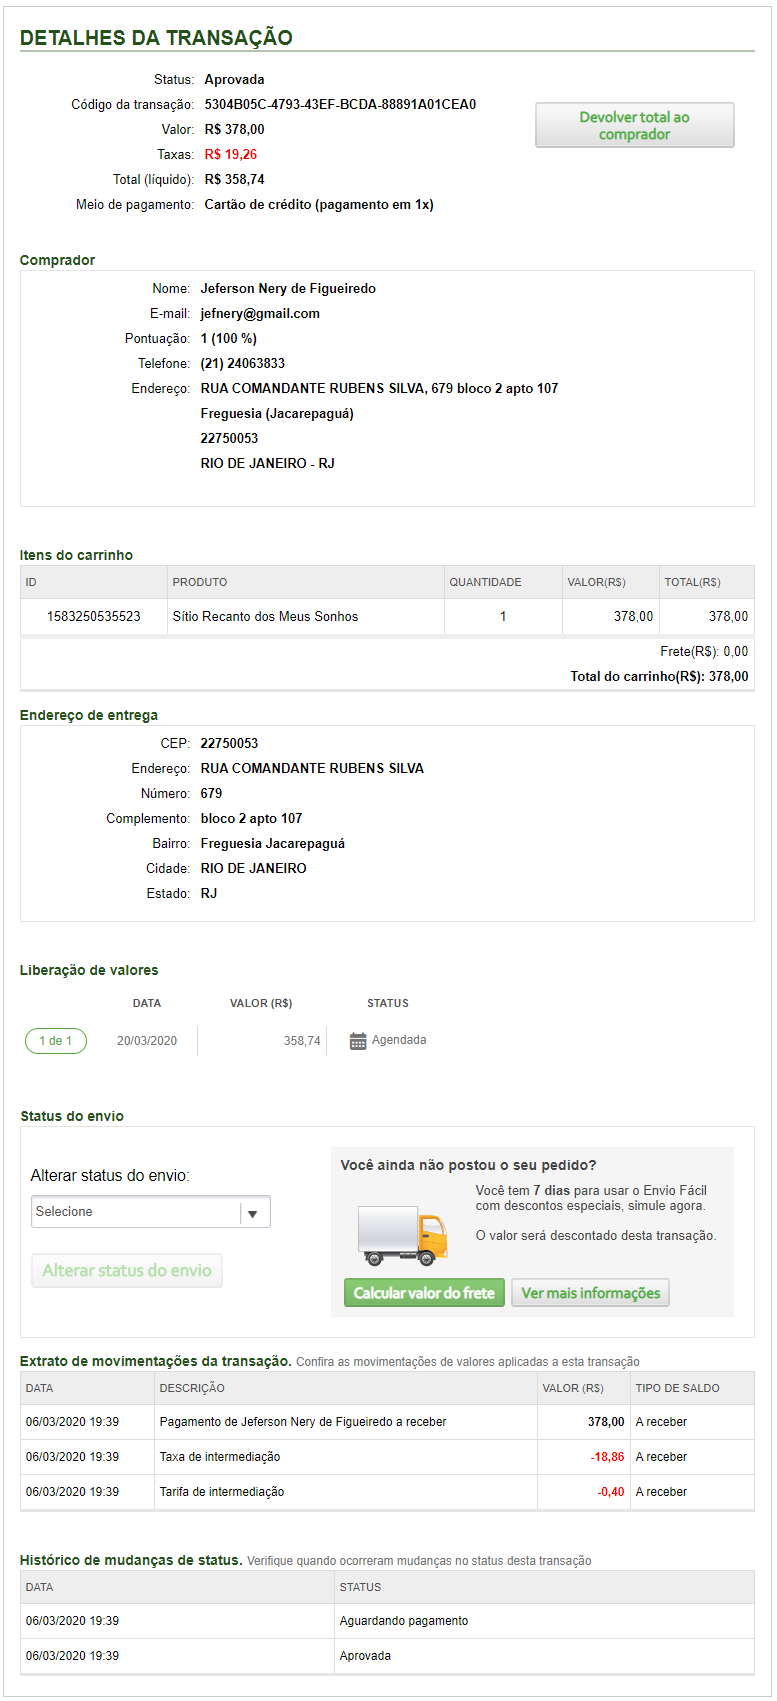Select the "1 de 1" installment badge
Image resolution: width=777 pixels, height=1701 pixels.
pyautogui.click(x=56, y=1041)
